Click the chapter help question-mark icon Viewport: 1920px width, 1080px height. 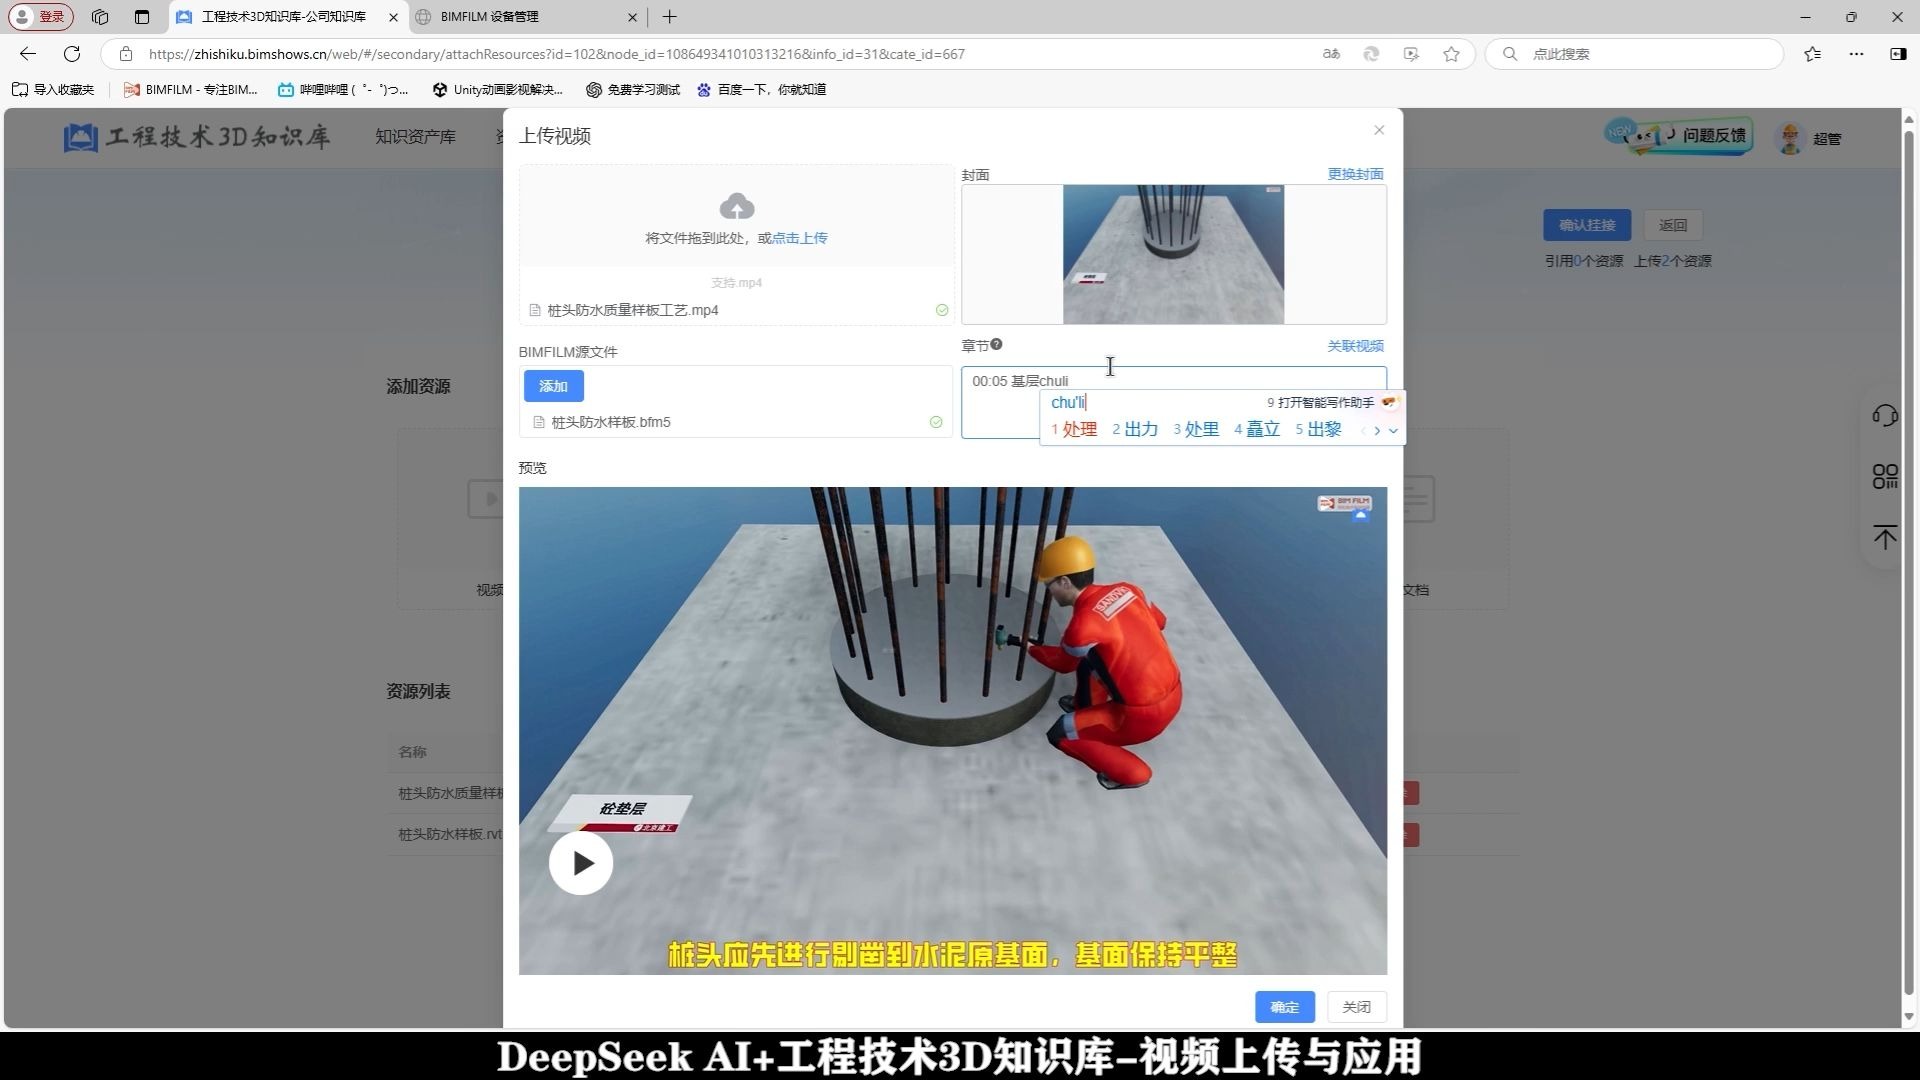tap(996, 345)
